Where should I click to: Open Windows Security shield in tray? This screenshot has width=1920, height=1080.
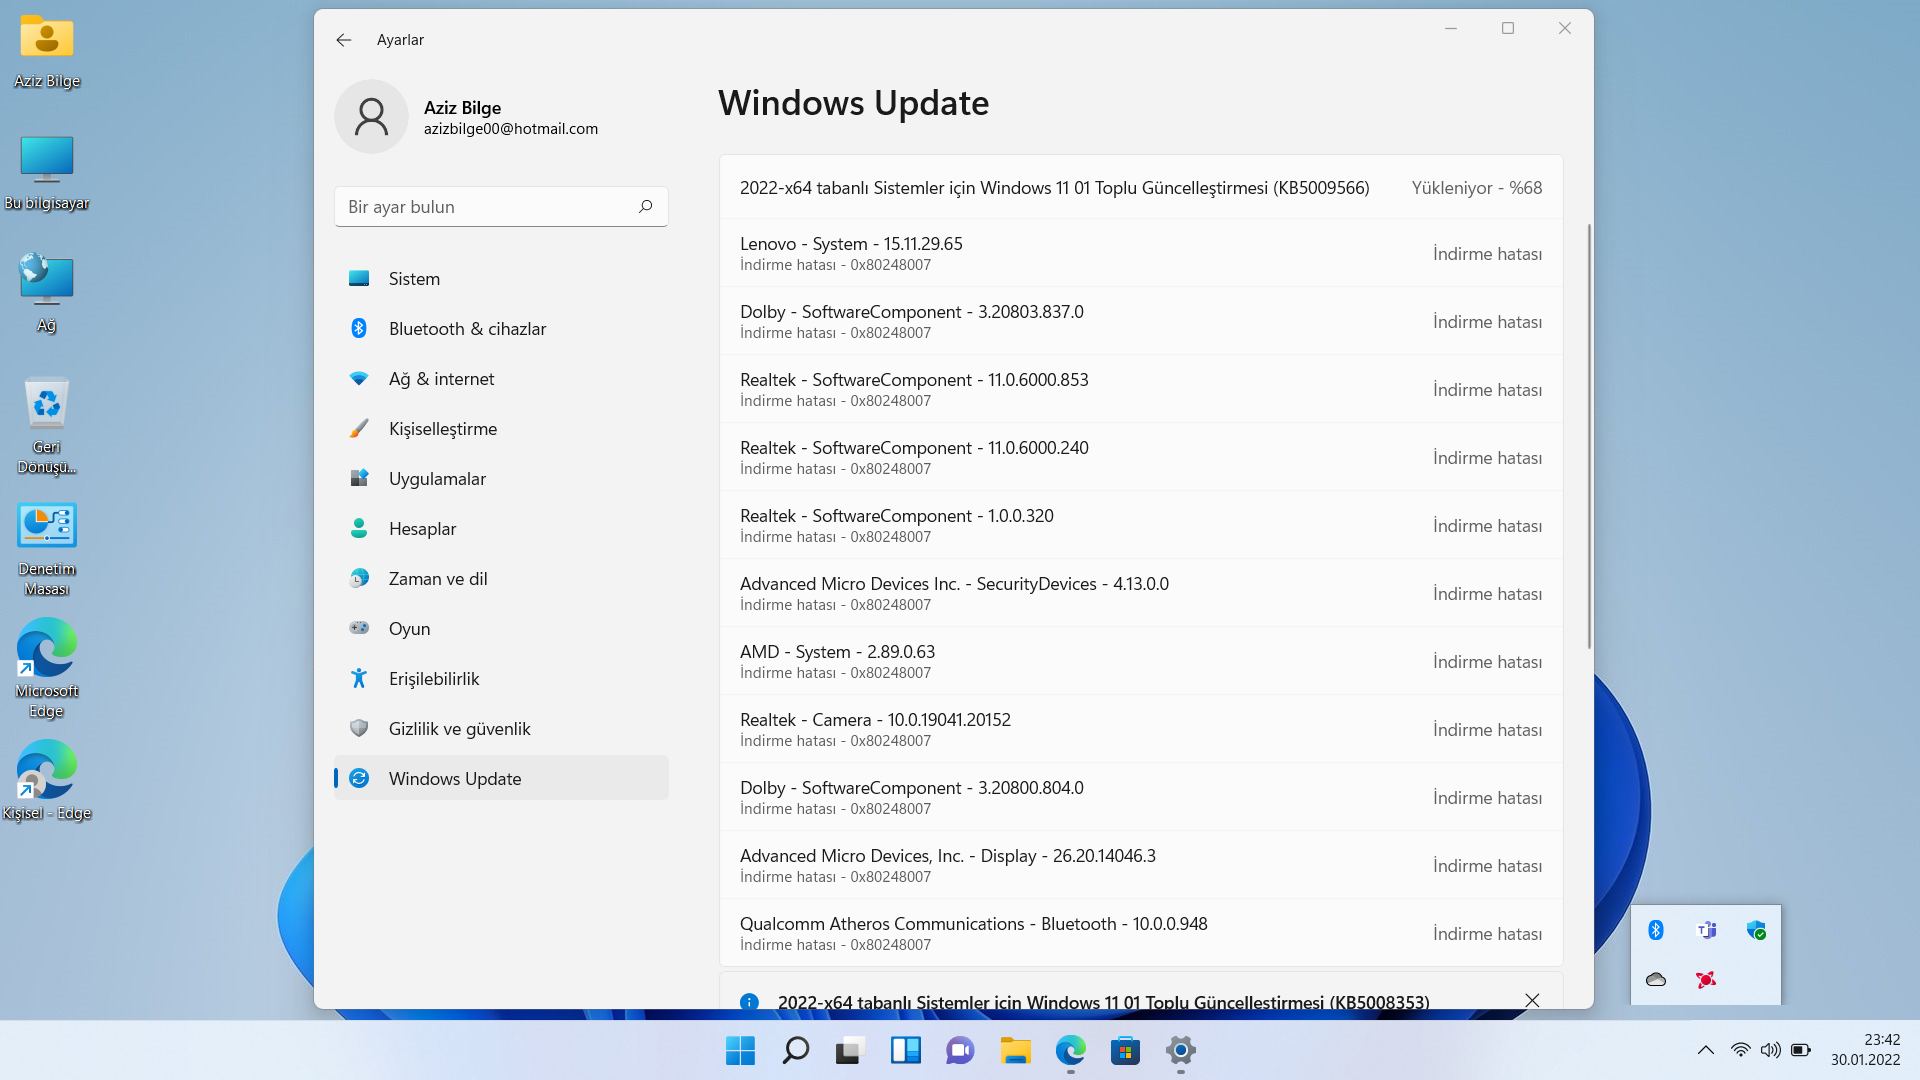coord(1756,930)
